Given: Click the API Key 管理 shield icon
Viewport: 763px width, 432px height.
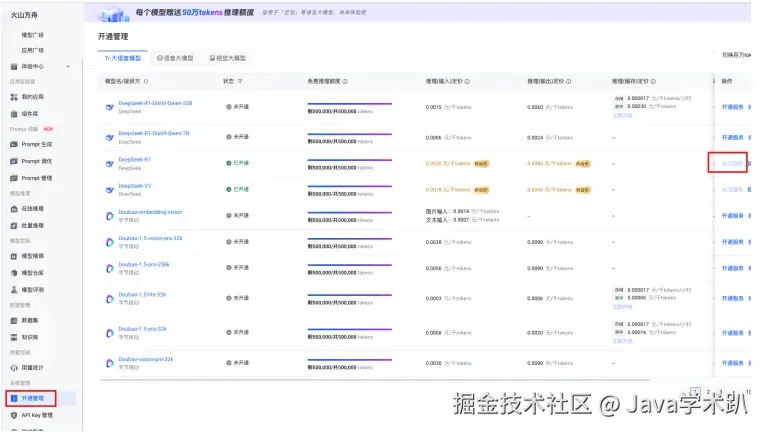Looking at the screenshot, I should 14,415.
